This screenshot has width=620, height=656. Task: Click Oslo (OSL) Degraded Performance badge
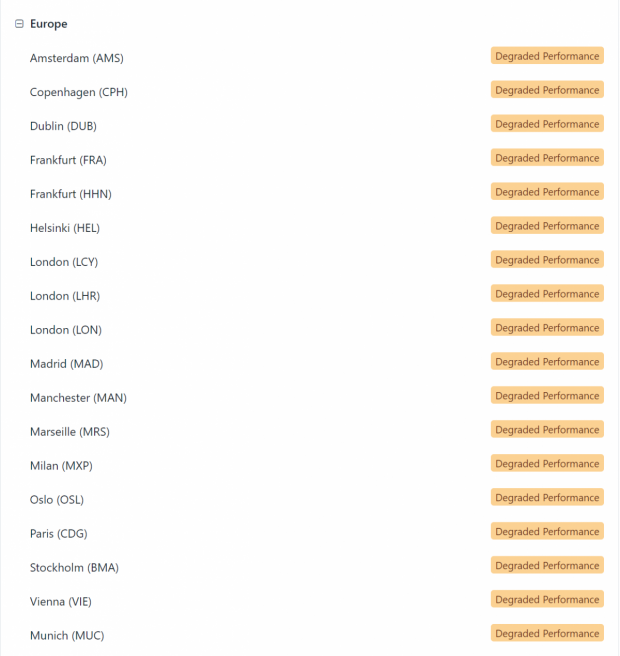(x=547, y=498)
